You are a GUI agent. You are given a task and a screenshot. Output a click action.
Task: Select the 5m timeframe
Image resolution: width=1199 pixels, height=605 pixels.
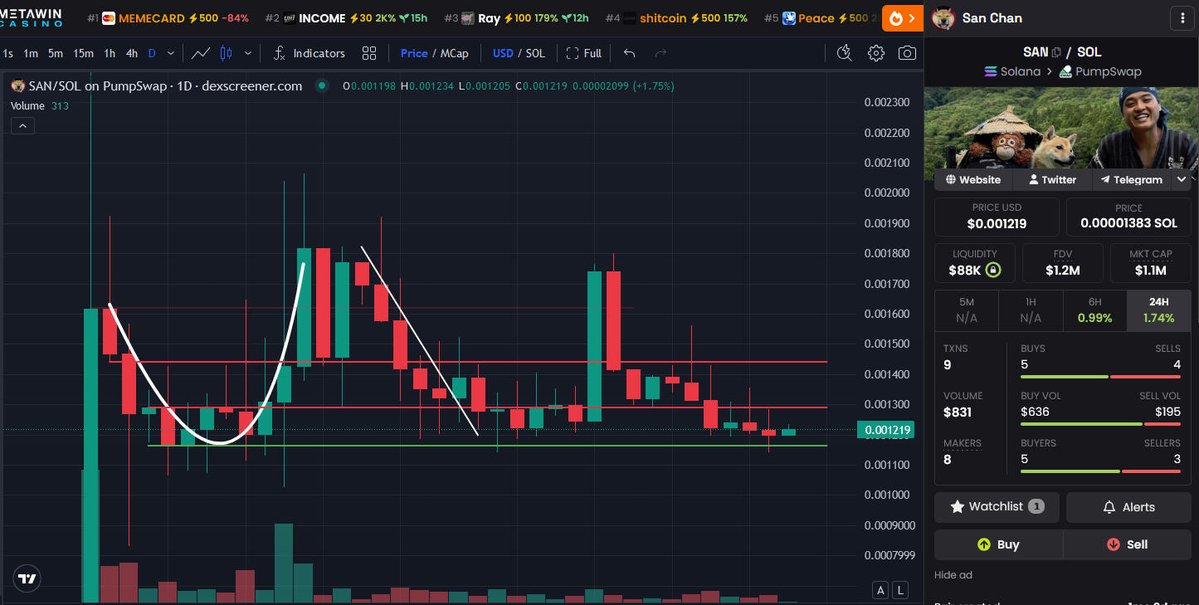click(x=55, y=53)
